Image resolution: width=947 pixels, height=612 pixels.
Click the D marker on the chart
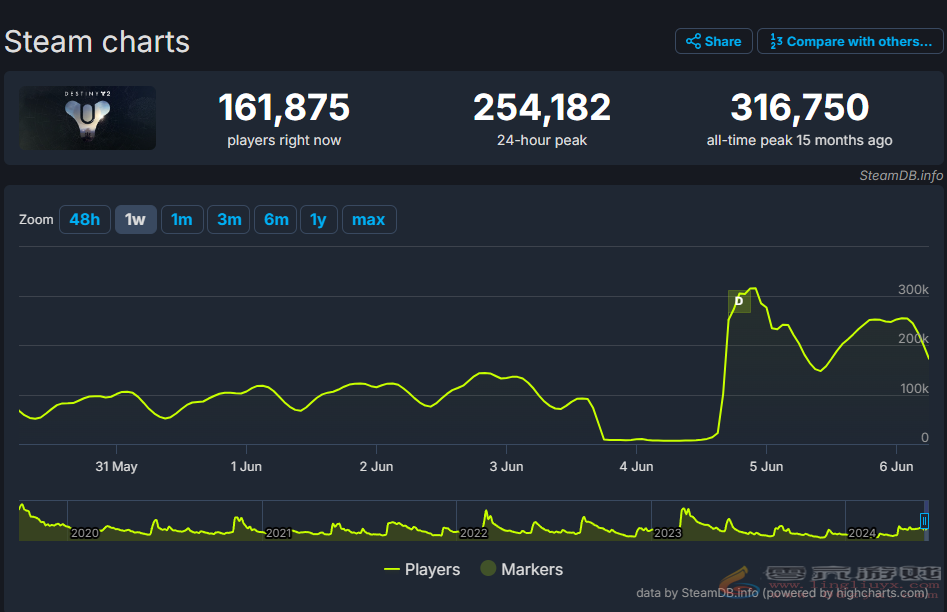pyautogui.click(x=739, y=301)
